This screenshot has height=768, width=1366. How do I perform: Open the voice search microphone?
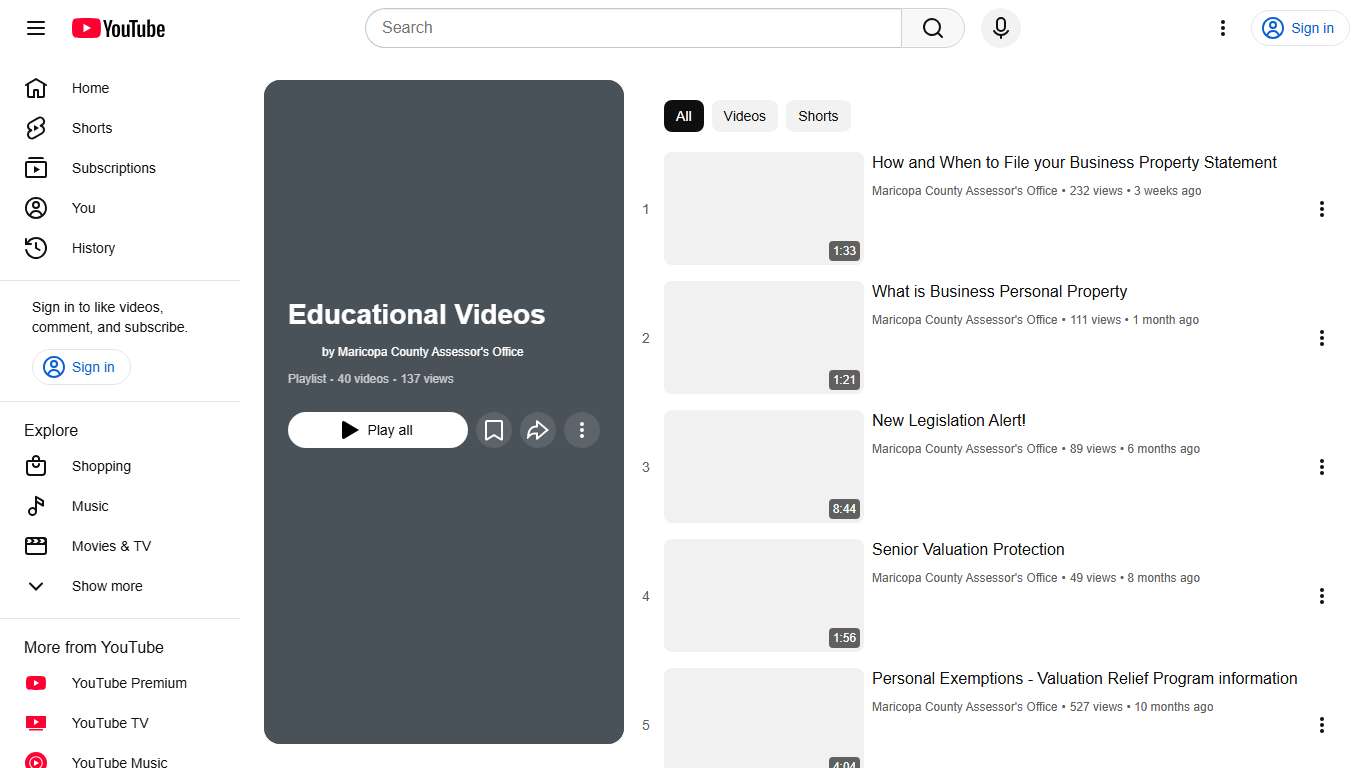(x=1000, y=28)
